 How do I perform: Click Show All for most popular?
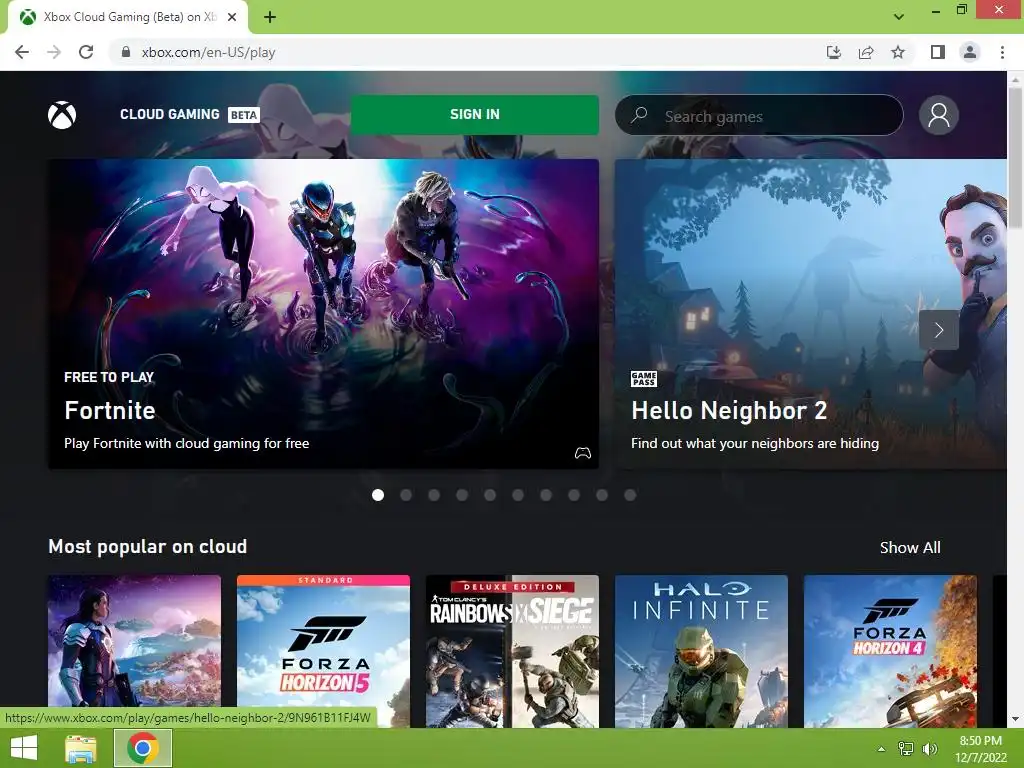pyautogui.click(x=910, y=547)
